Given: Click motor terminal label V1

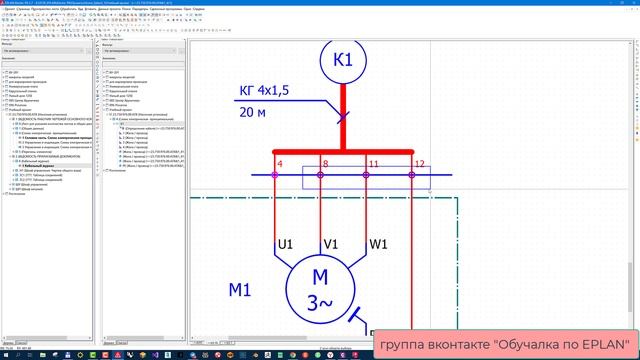Looking at the screenshot, I should coord(331,244).
